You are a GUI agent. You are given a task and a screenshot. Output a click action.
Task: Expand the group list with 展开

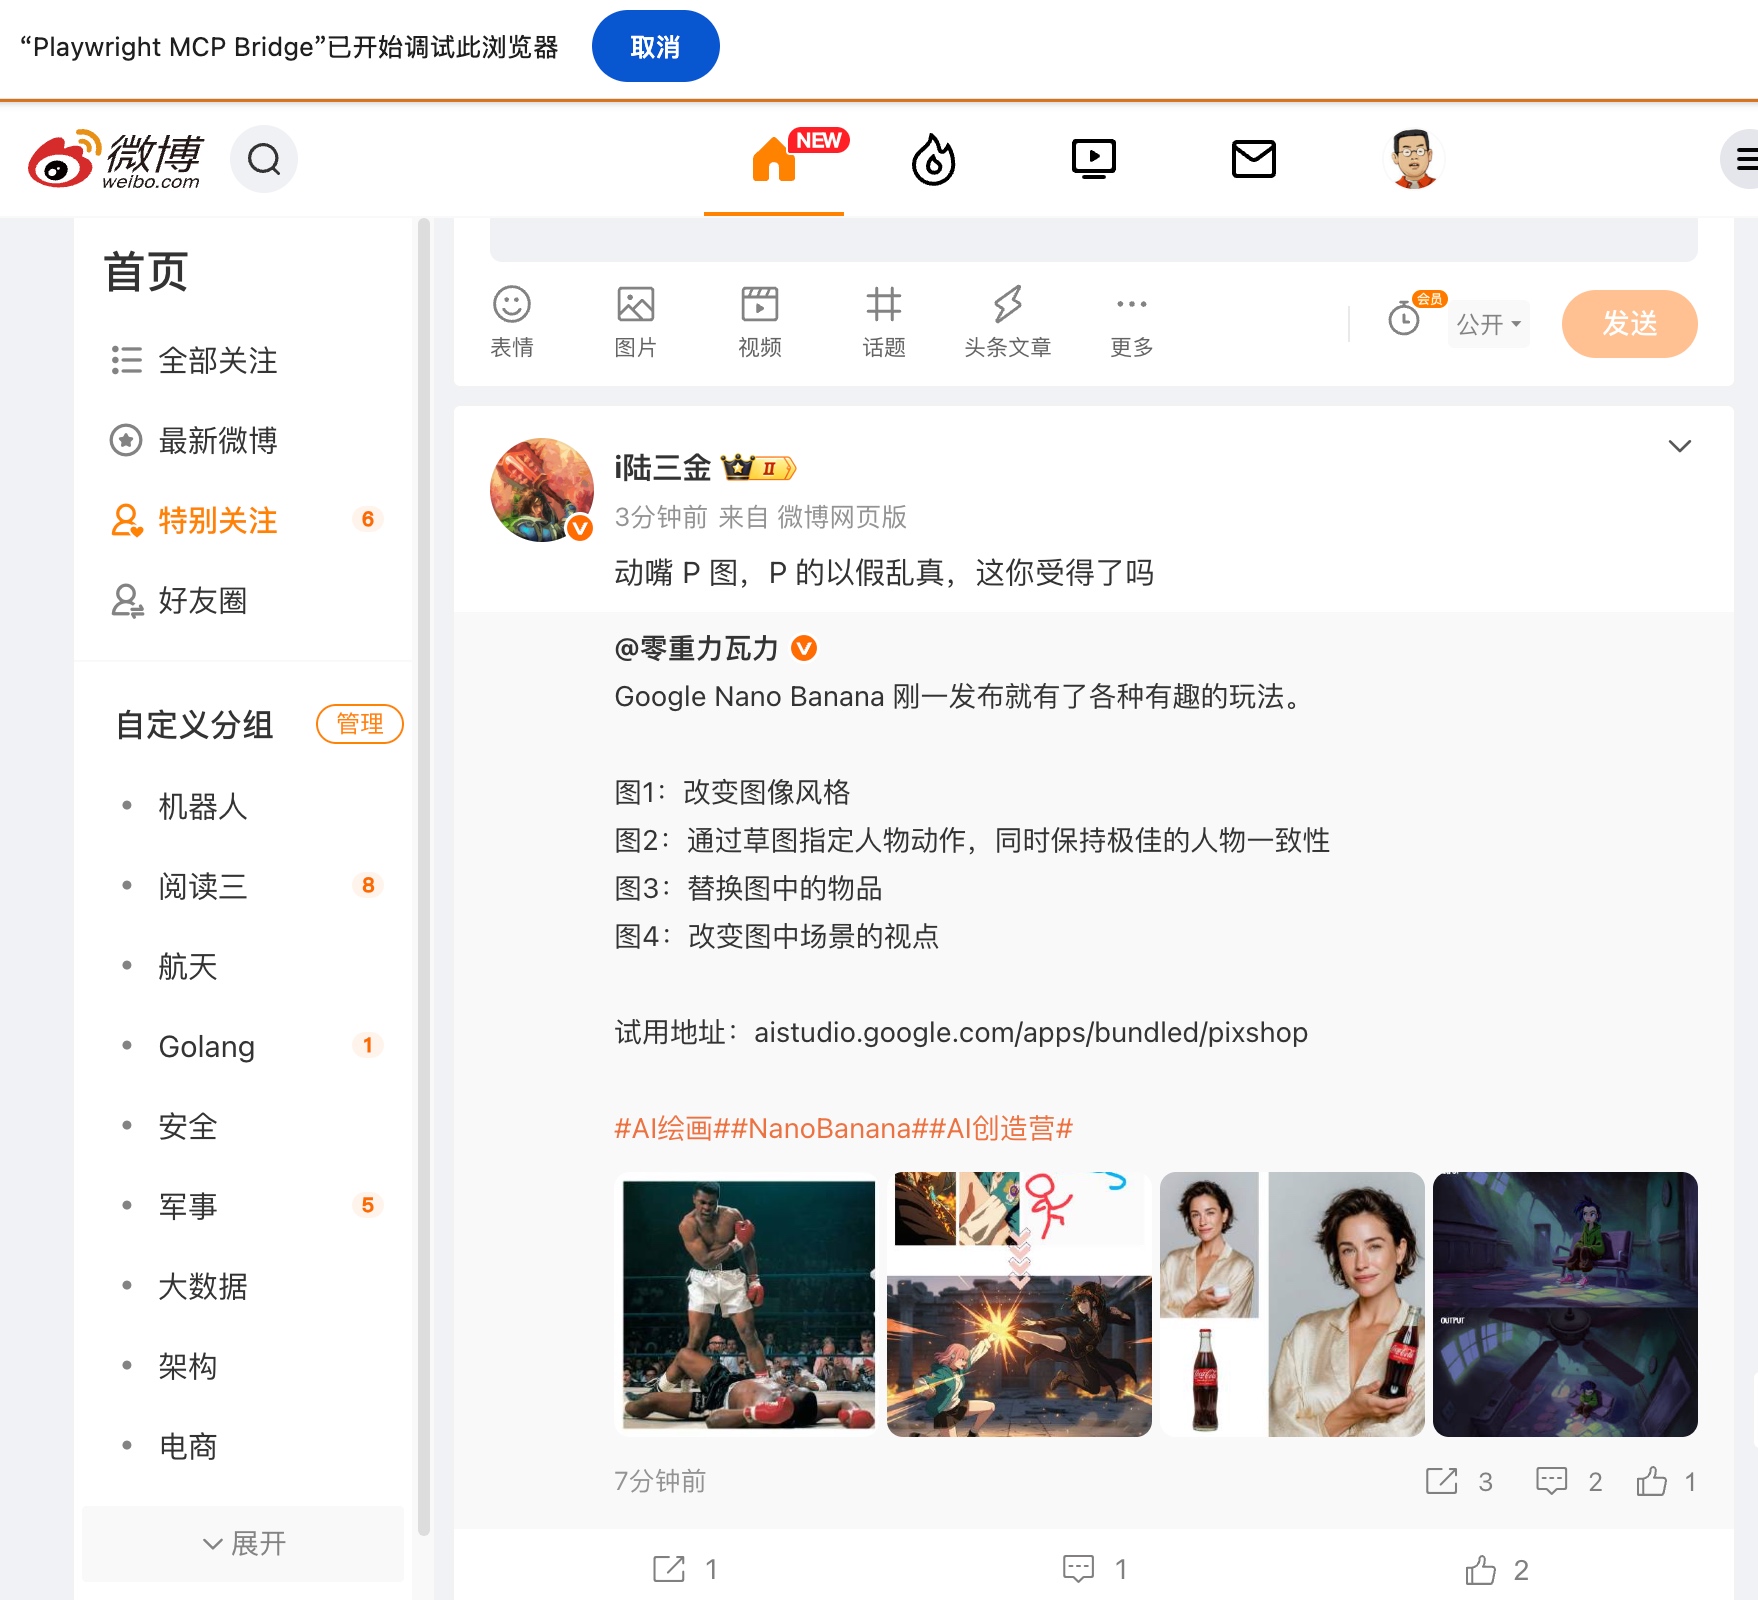coord(244,1544)
